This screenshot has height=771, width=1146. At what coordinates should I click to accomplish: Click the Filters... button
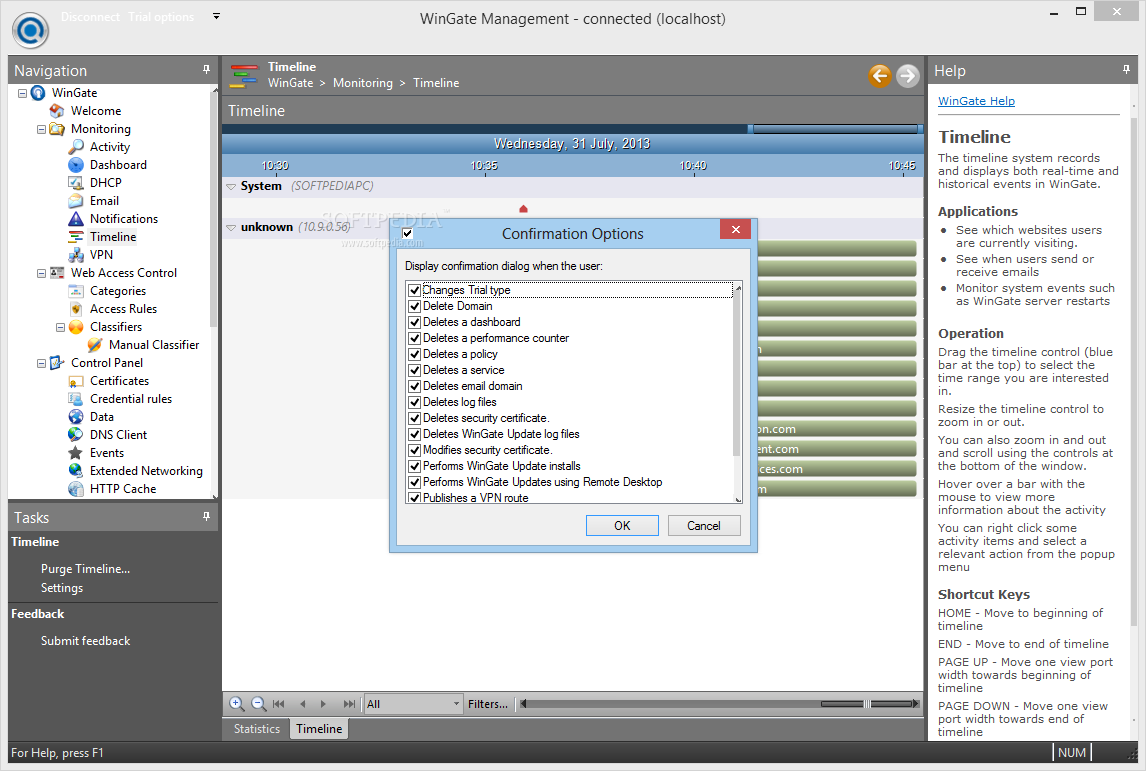[x=488, y=704]
